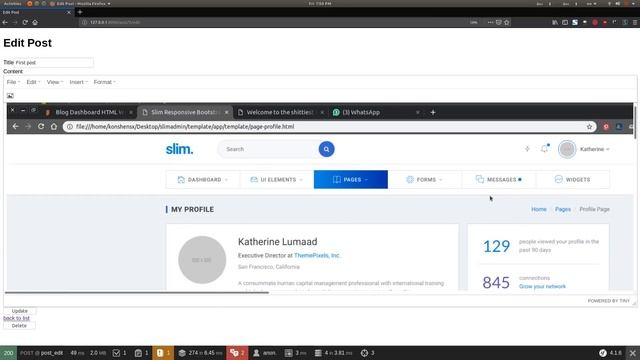Image resolution: width=640 pixels, height=360 pixels.
Task: Open the 49 ms performance panel
Action: (x=77, y=353)
